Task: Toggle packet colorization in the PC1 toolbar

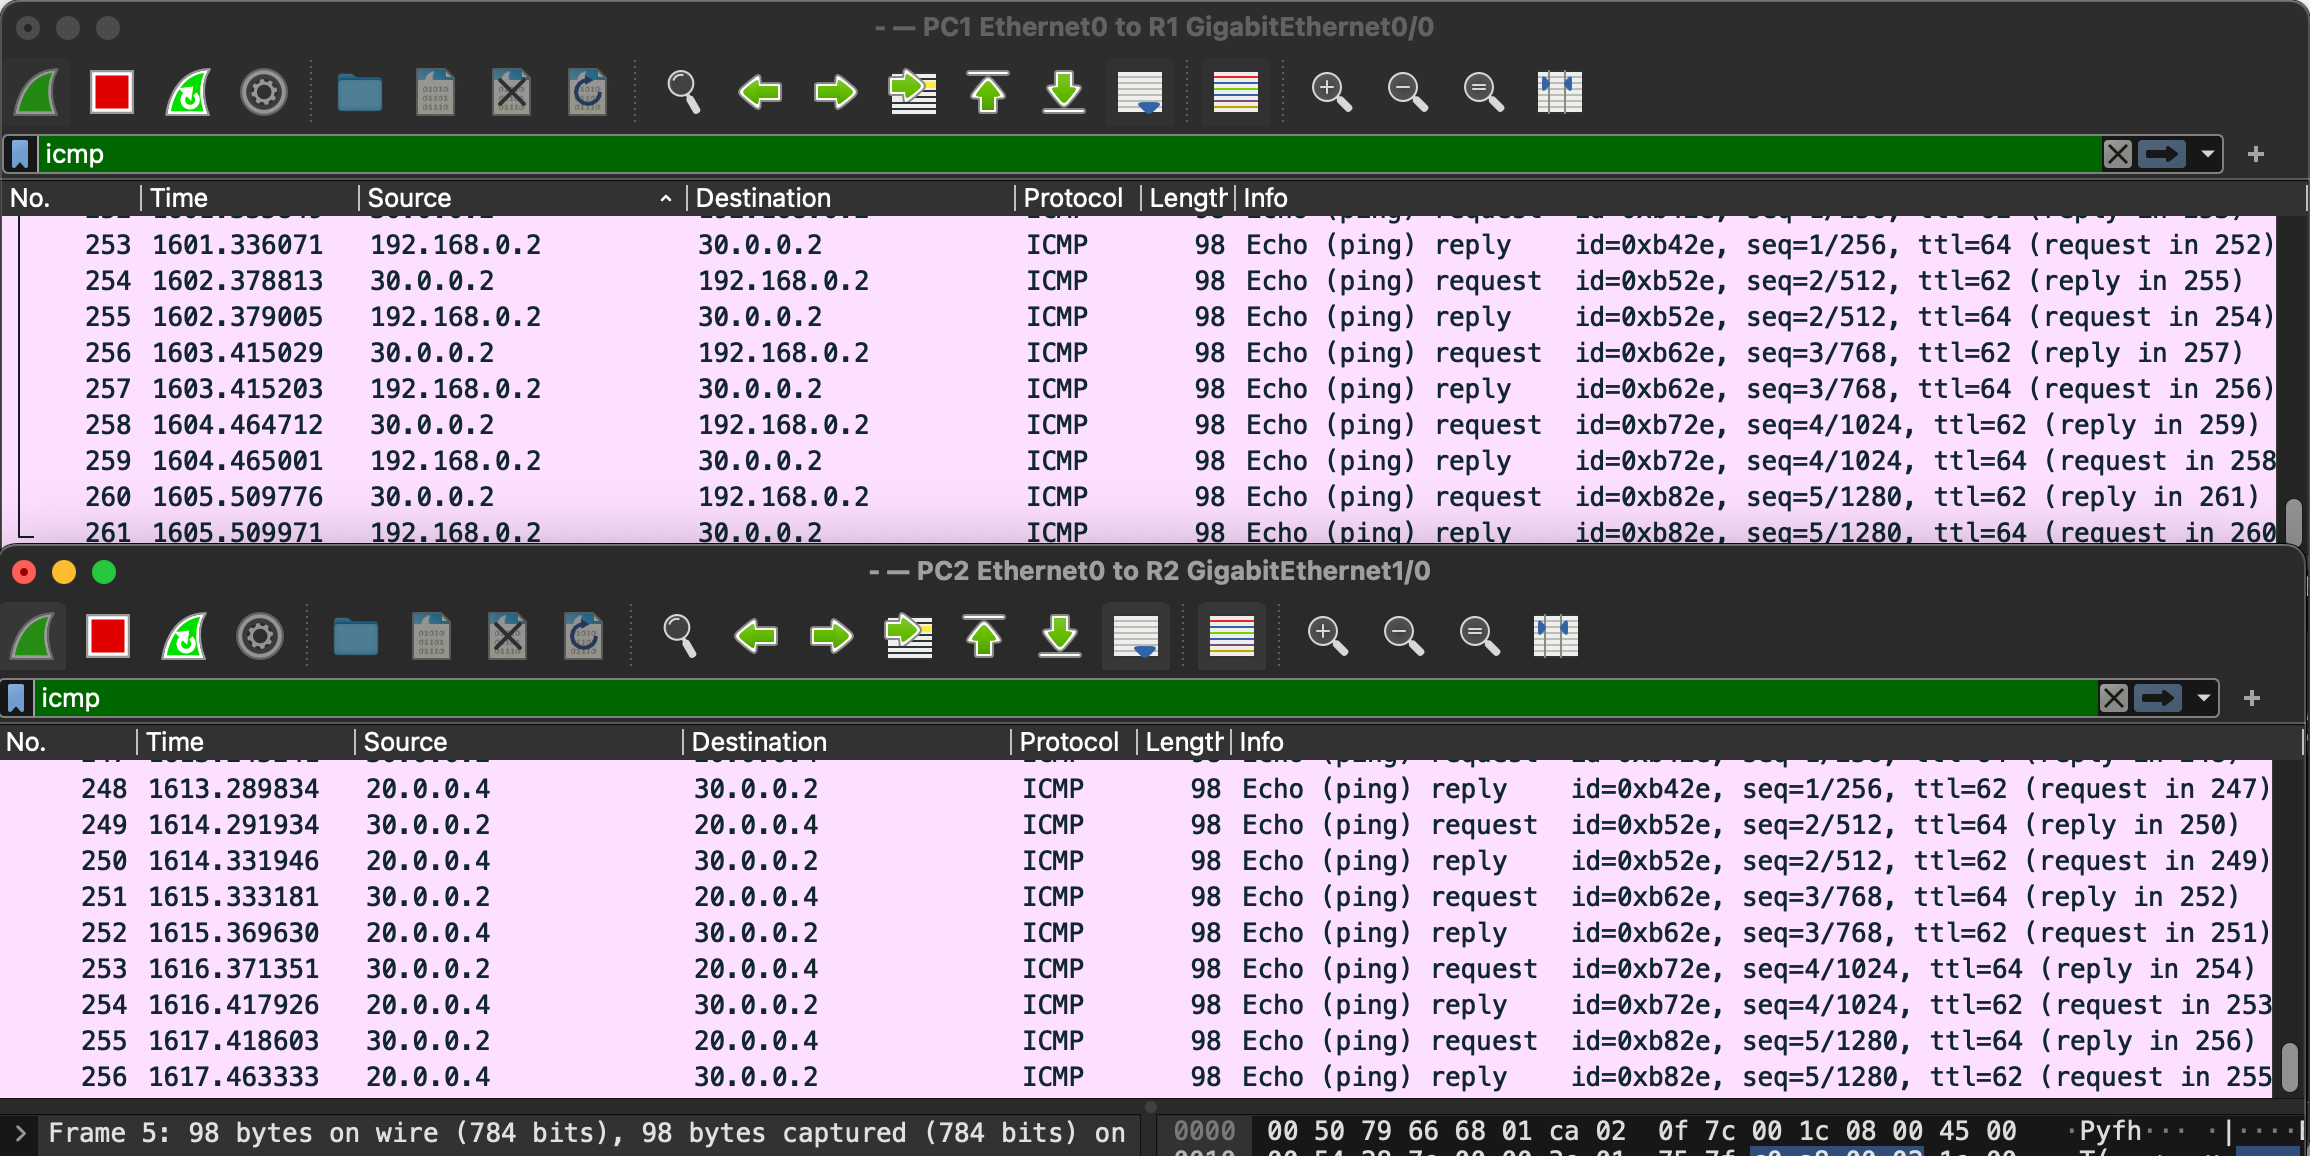Action: [1235, 93]
